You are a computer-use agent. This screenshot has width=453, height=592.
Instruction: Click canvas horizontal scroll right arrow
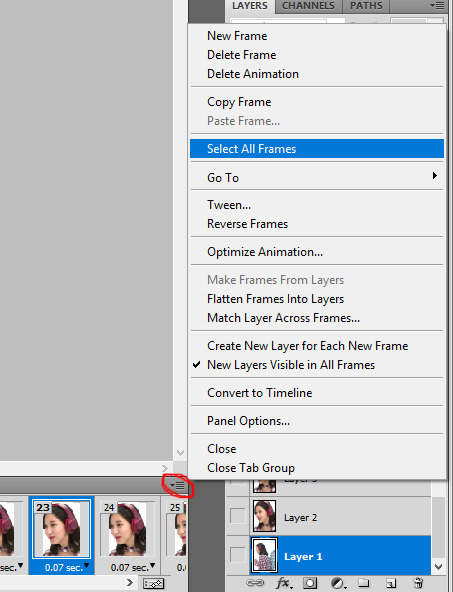pyautogui.click(x=165, y=469)
